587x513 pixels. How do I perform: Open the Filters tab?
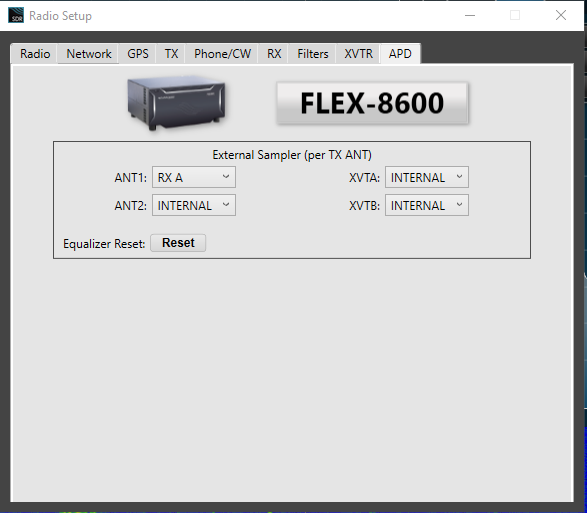pos(313,54)
